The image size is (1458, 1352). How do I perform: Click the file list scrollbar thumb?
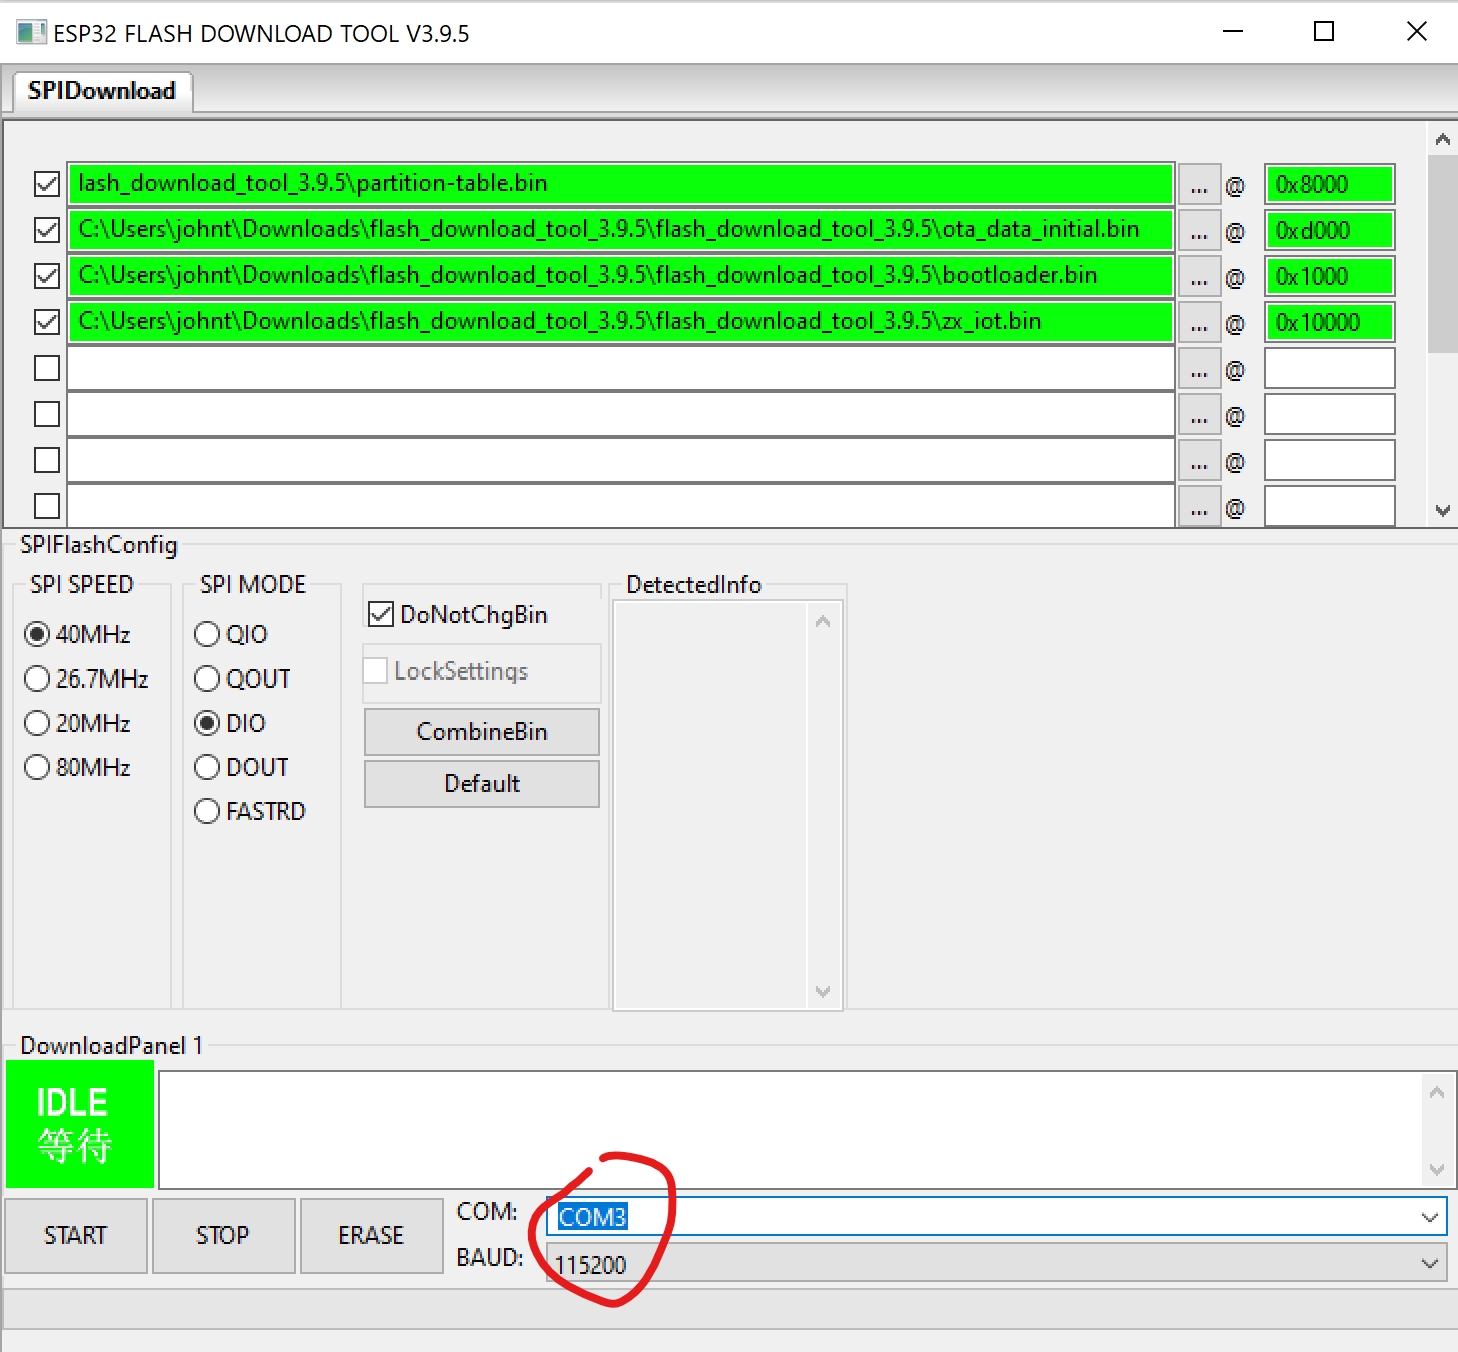pyautogui.click(x=1442, y=254)
